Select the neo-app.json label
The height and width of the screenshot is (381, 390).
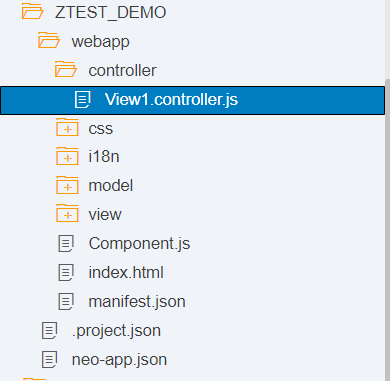[119, 360]
